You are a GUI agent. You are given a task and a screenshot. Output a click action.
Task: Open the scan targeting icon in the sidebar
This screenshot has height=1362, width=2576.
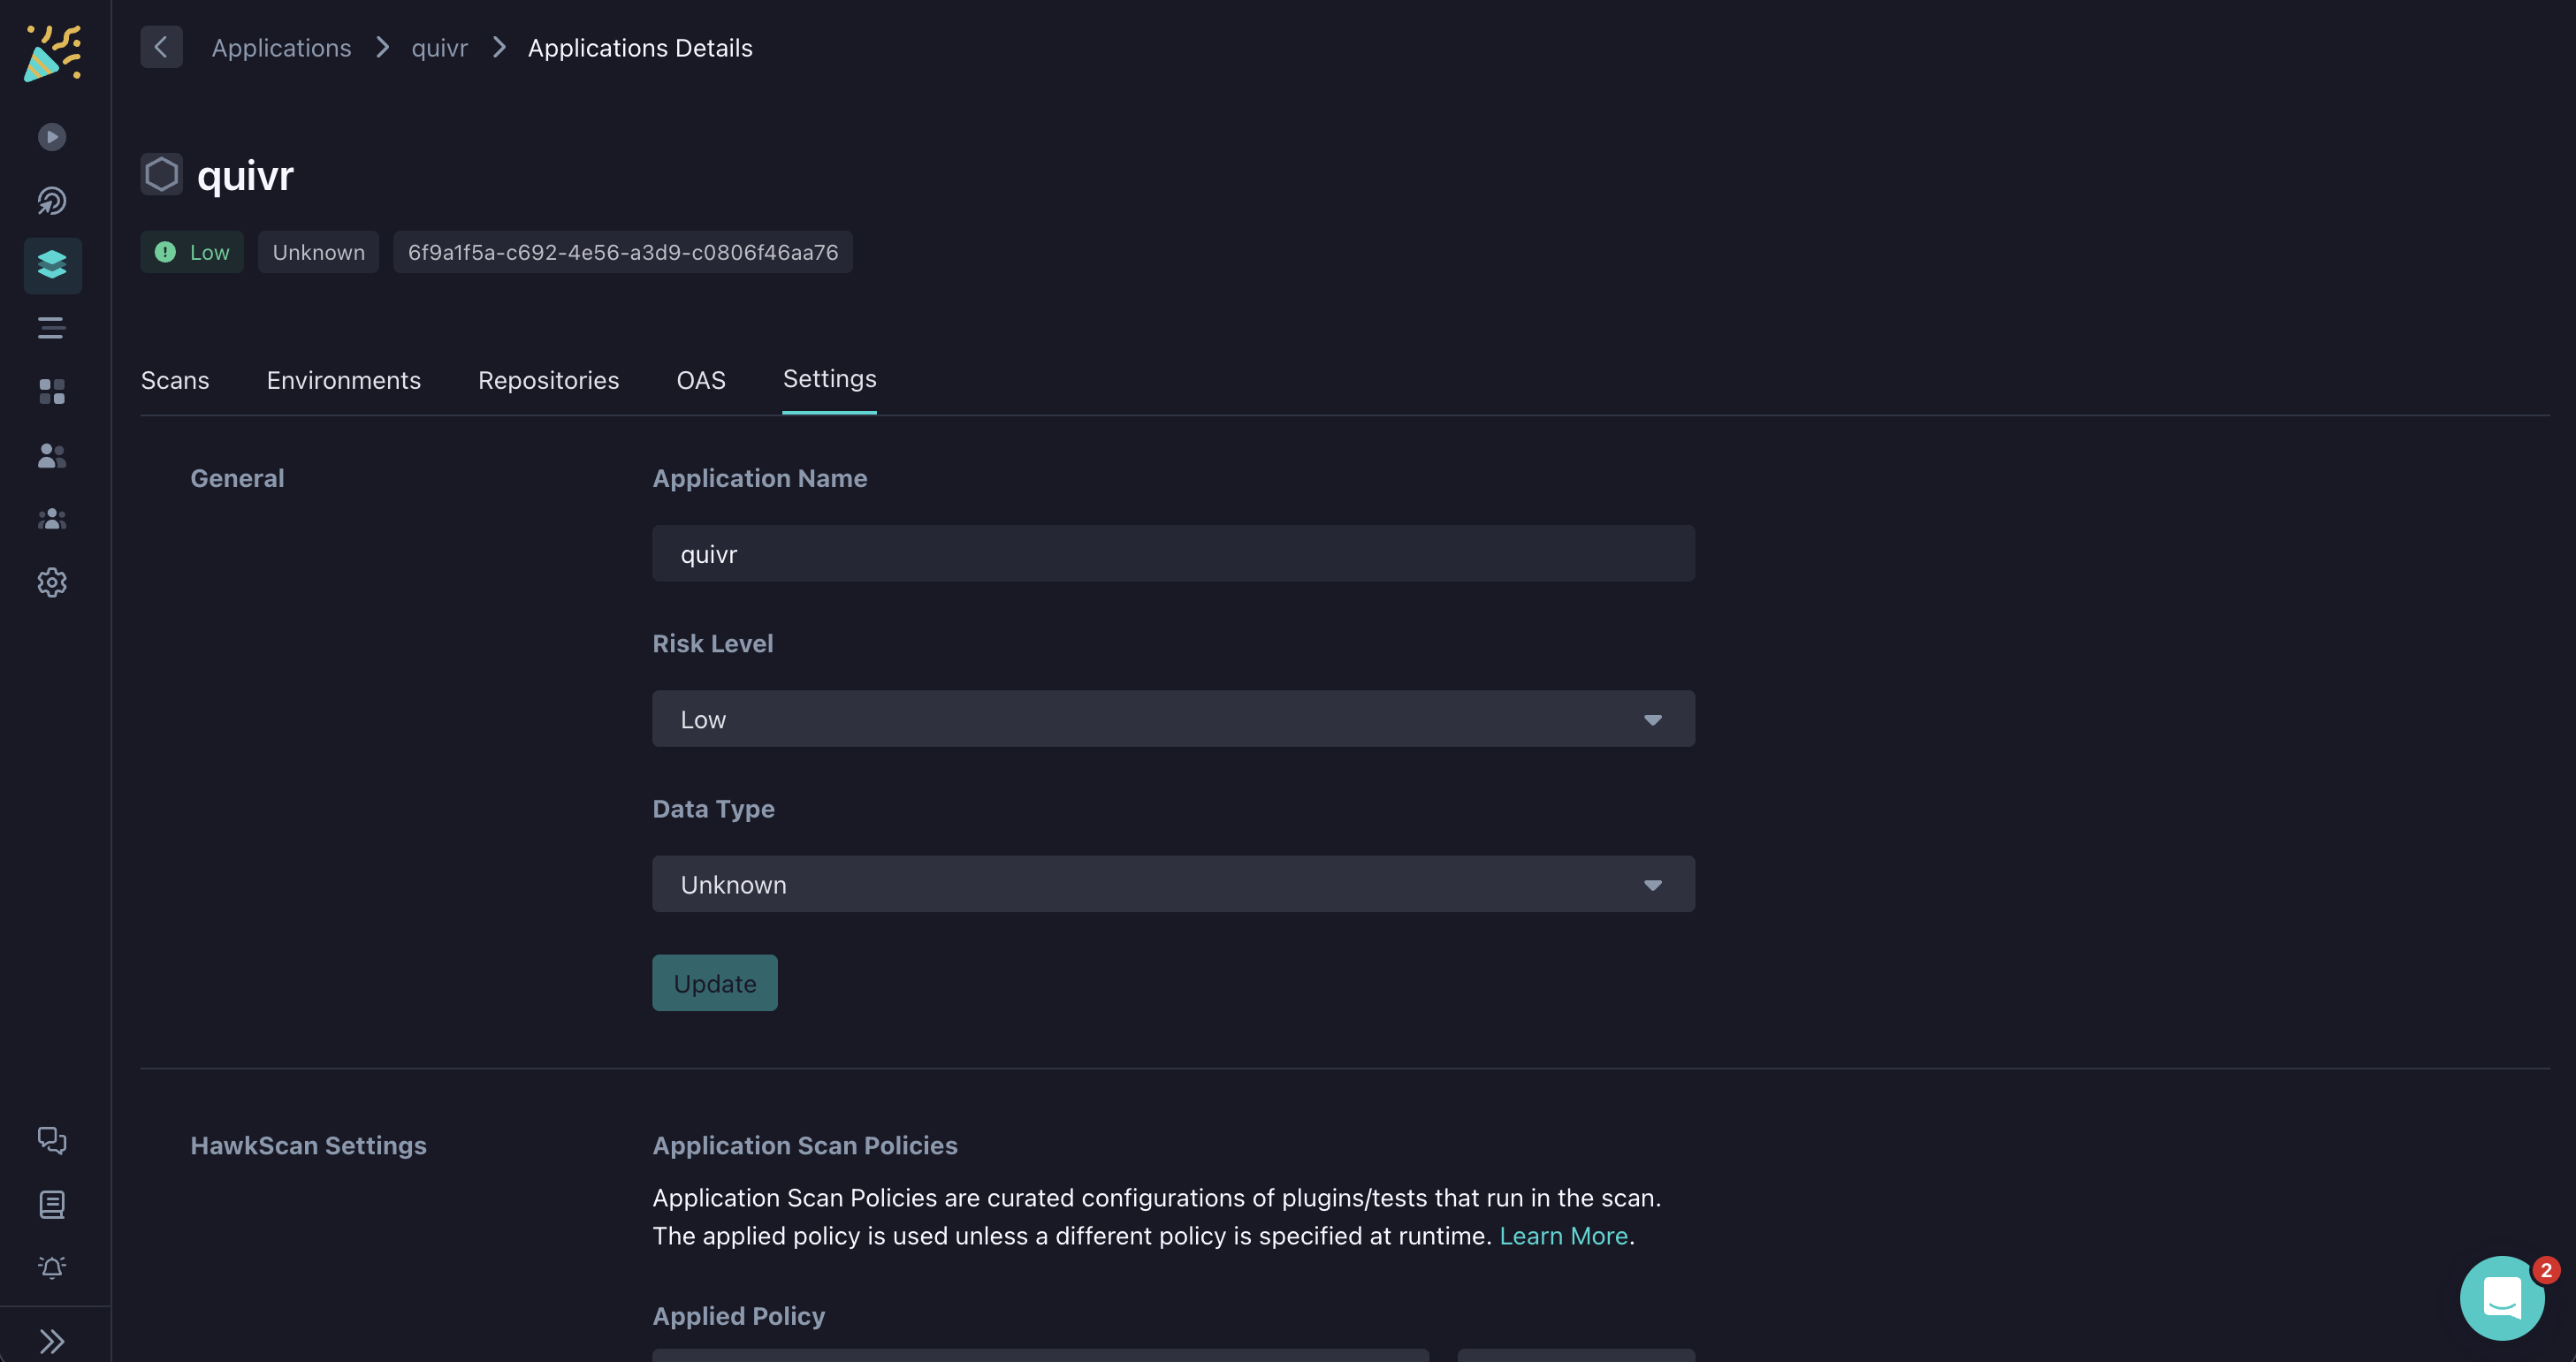(51, 200)
